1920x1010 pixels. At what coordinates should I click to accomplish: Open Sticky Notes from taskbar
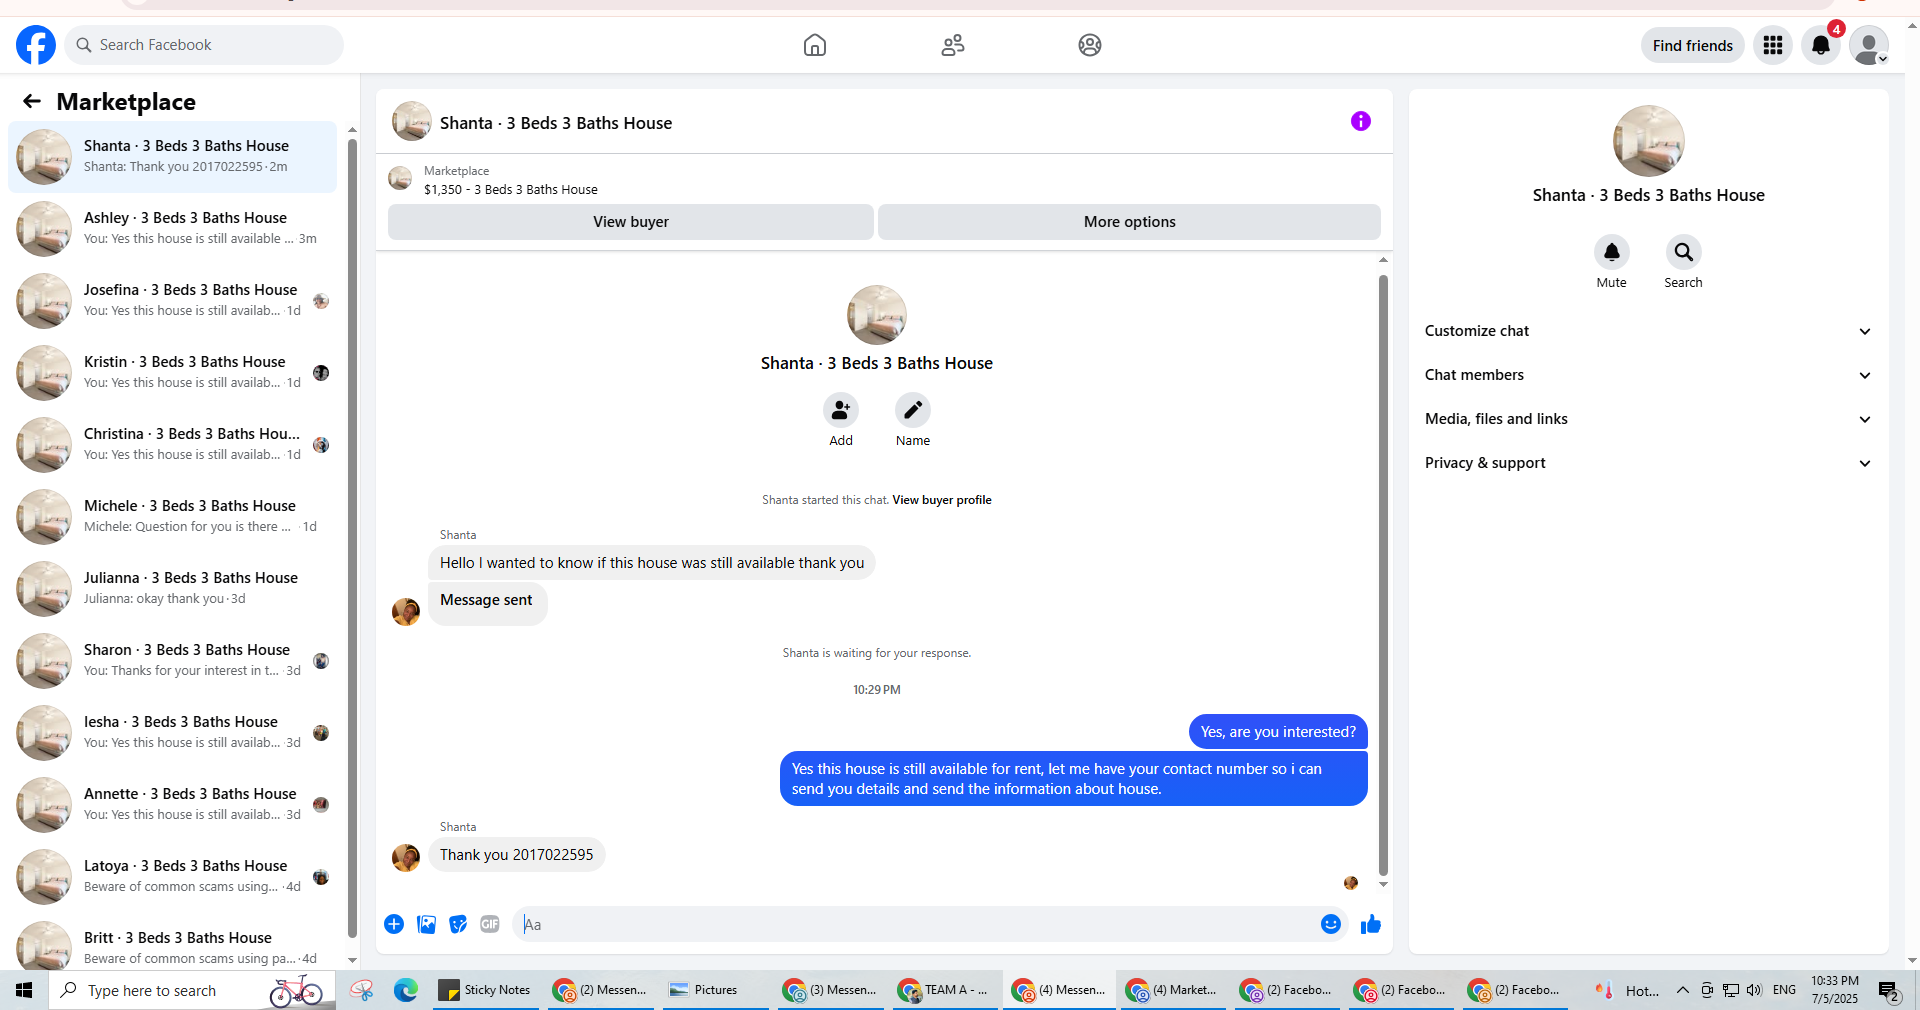[485, 990]
